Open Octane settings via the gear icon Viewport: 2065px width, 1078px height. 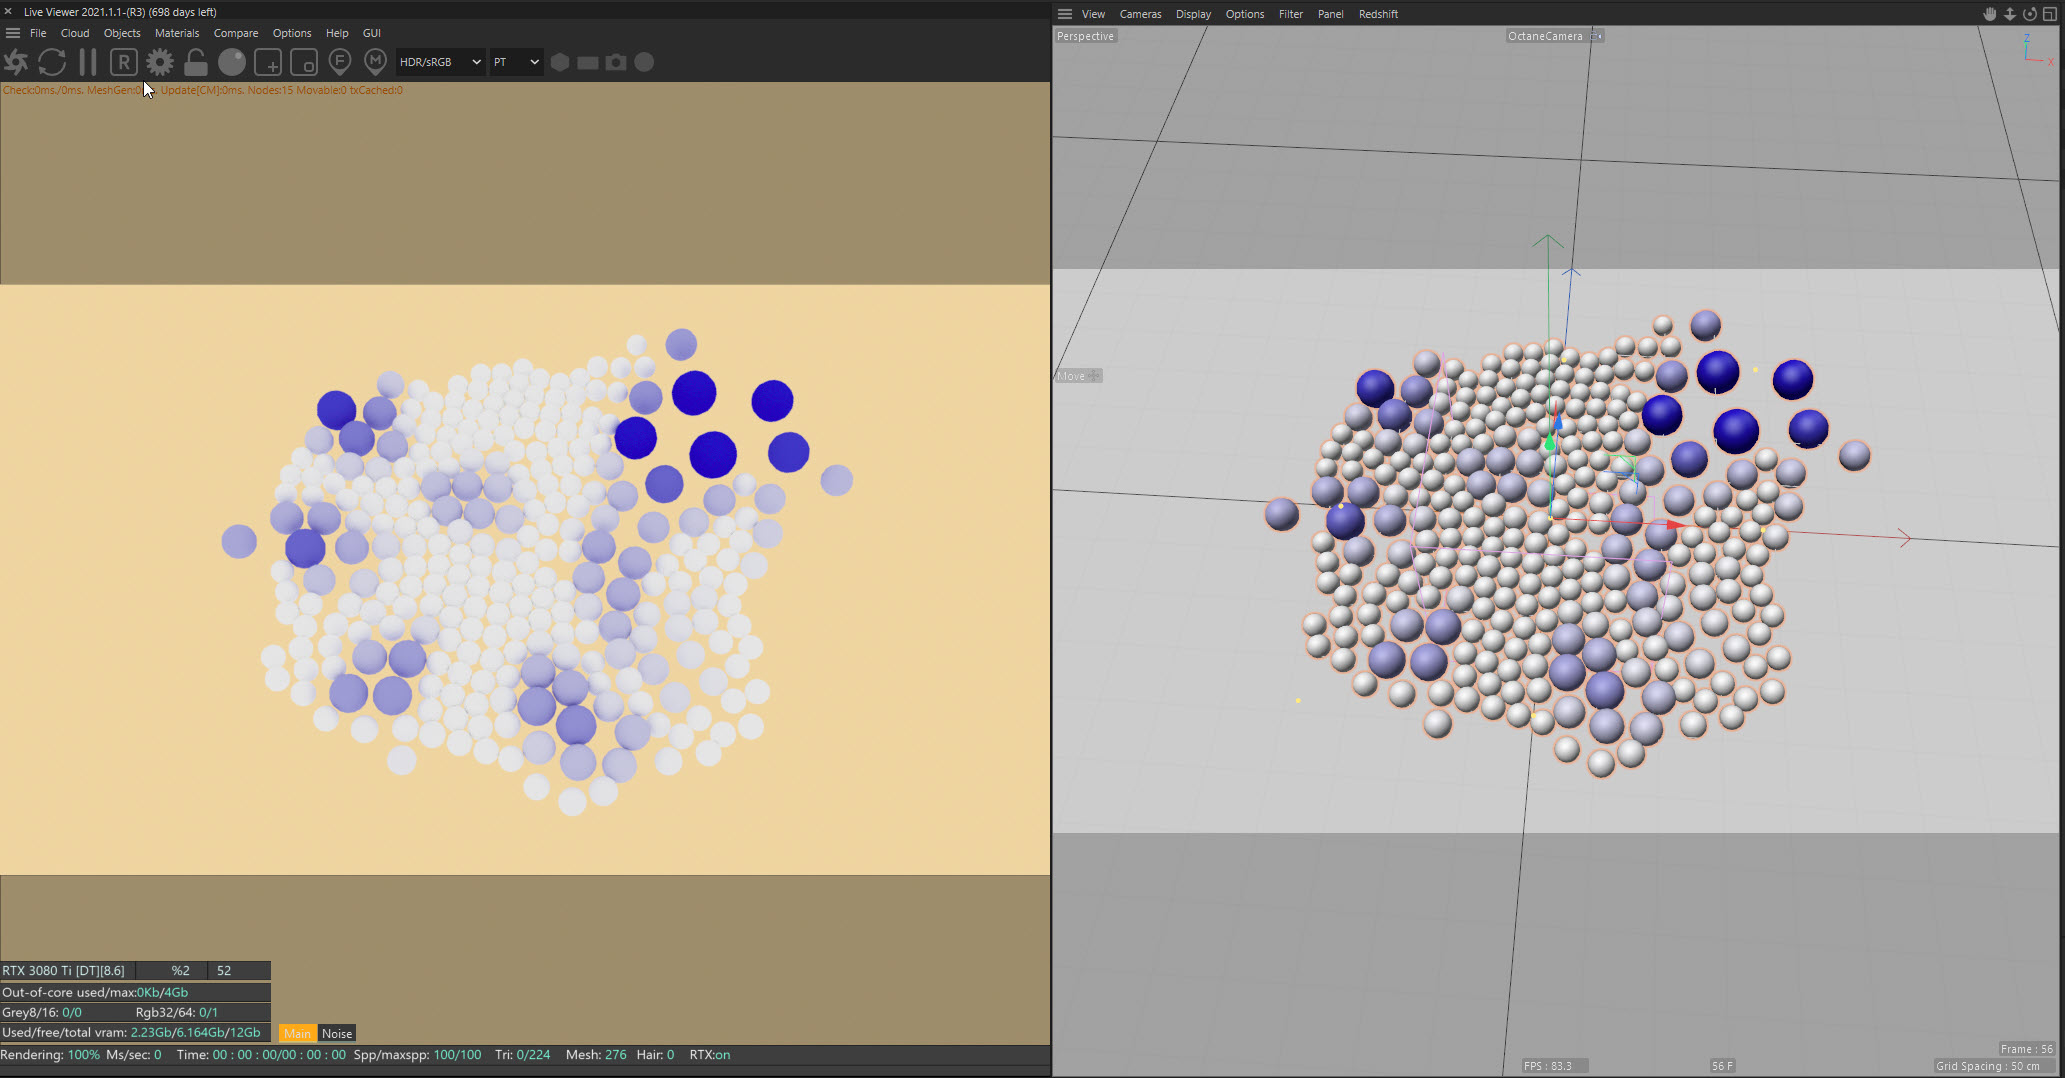[160, 62]
